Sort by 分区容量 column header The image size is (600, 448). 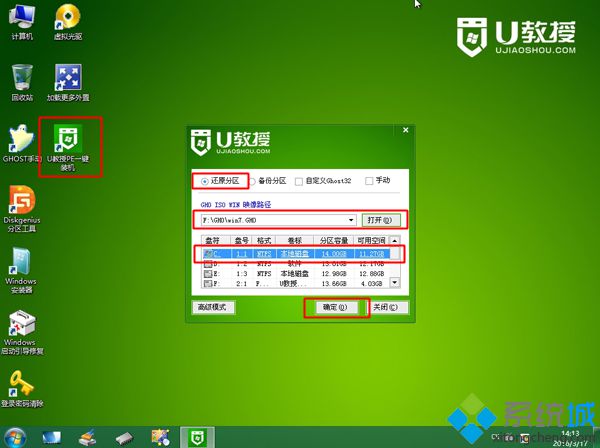(334, 241)
